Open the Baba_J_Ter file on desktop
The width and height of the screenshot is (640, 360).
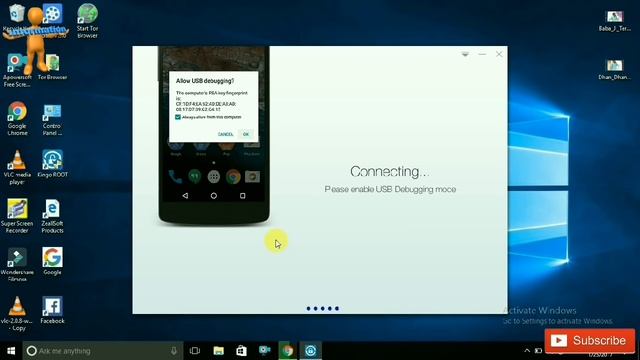615,21
